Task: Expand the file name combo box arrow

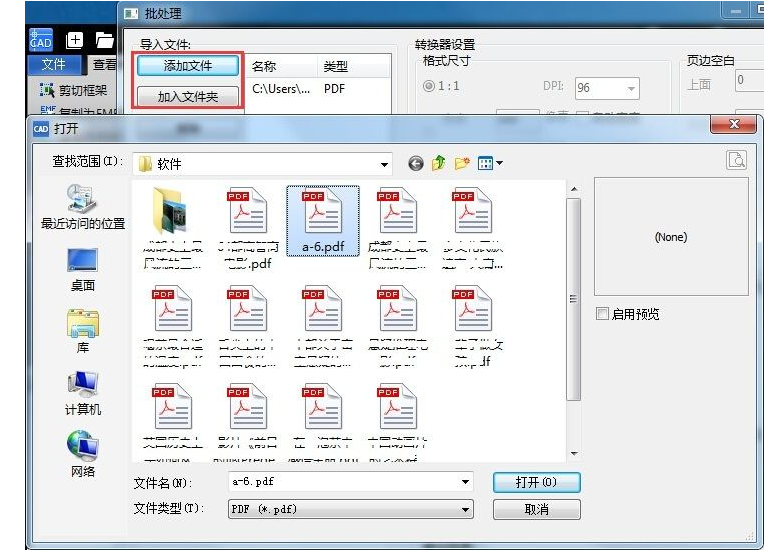Action: coord(466,483)
